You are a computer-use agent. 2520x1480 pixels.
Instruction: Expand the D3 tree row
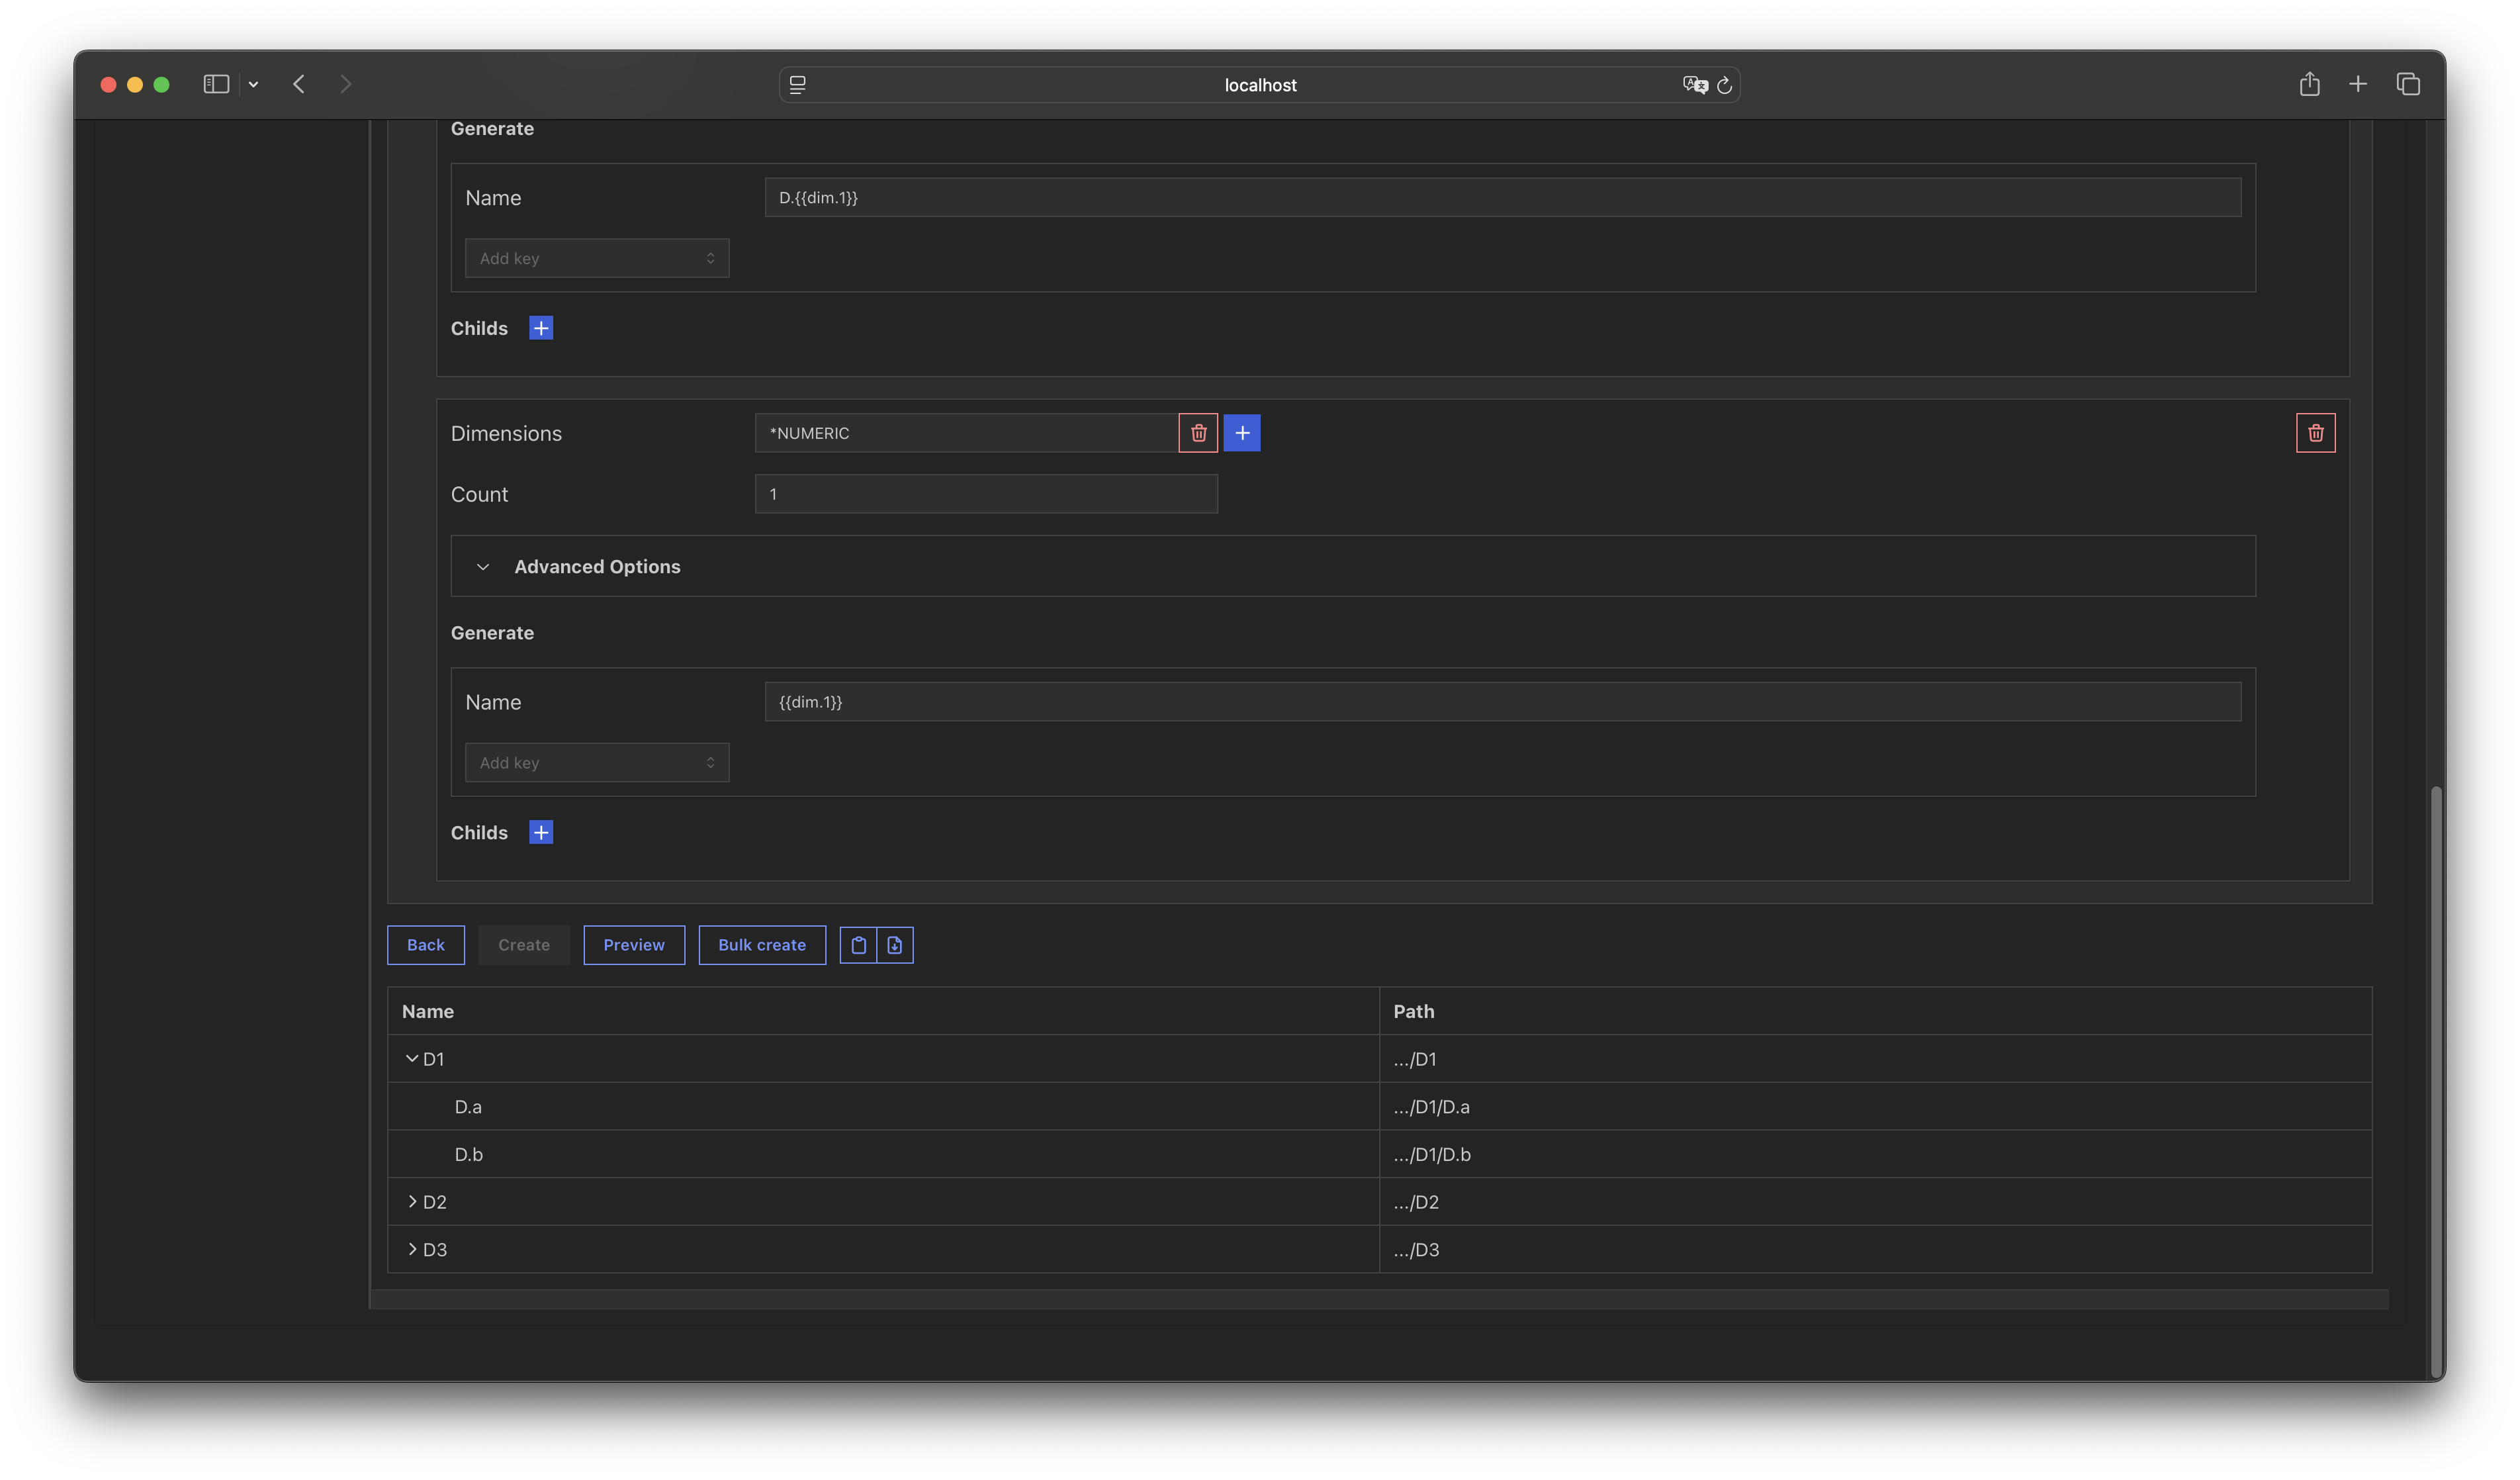click(x=412, y=1249)
